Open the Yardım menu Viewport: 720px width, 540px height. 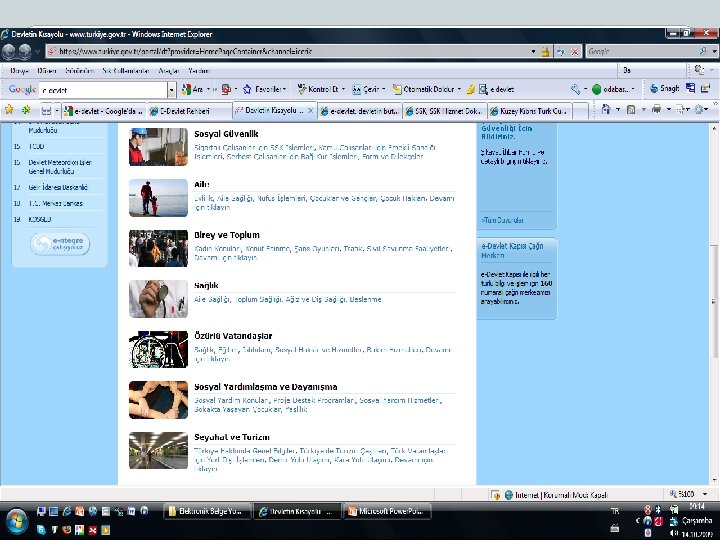pos(198,71)
